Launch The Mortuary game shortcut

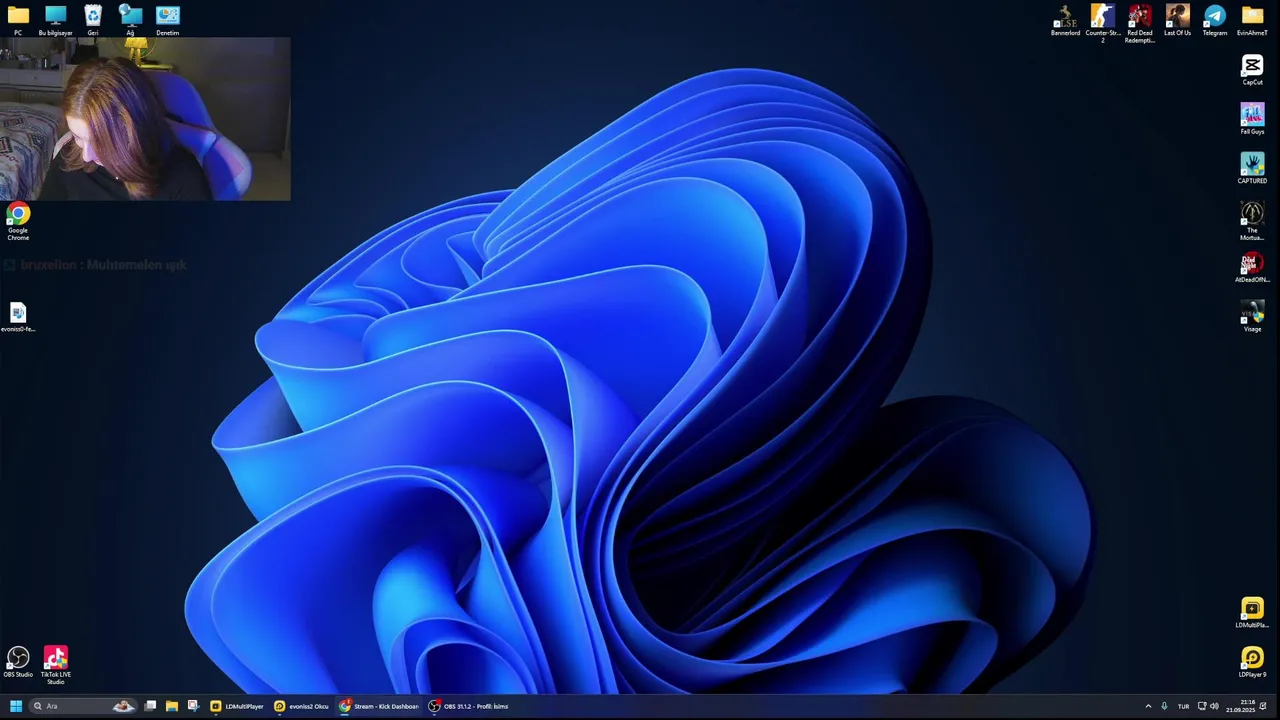coord(1252,221)
